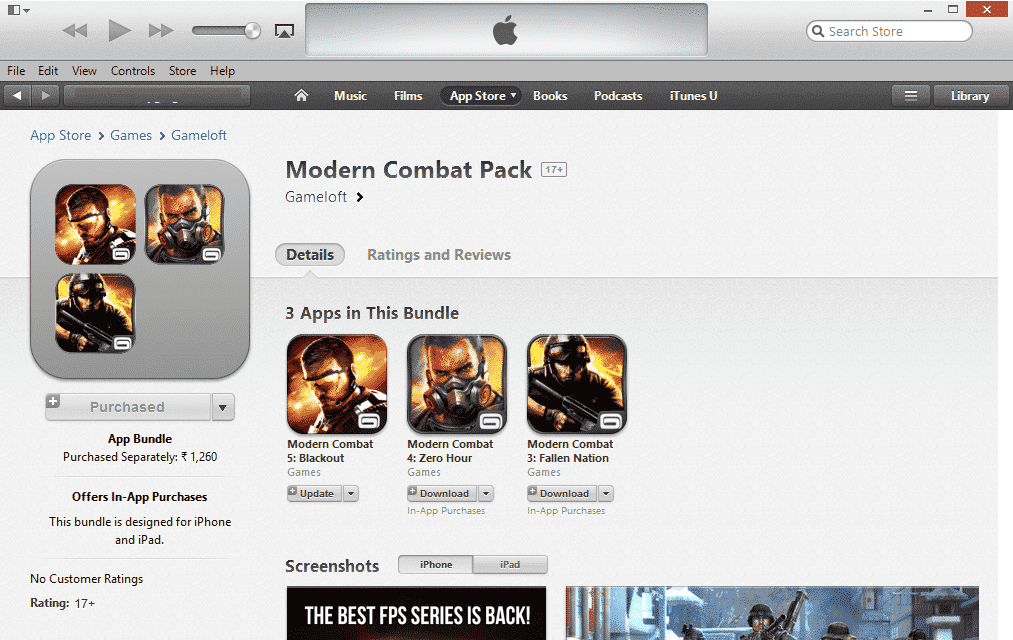1013x640 pixels.
Task: Click the Home icon in store navigation
Action: tap(301, 96)
